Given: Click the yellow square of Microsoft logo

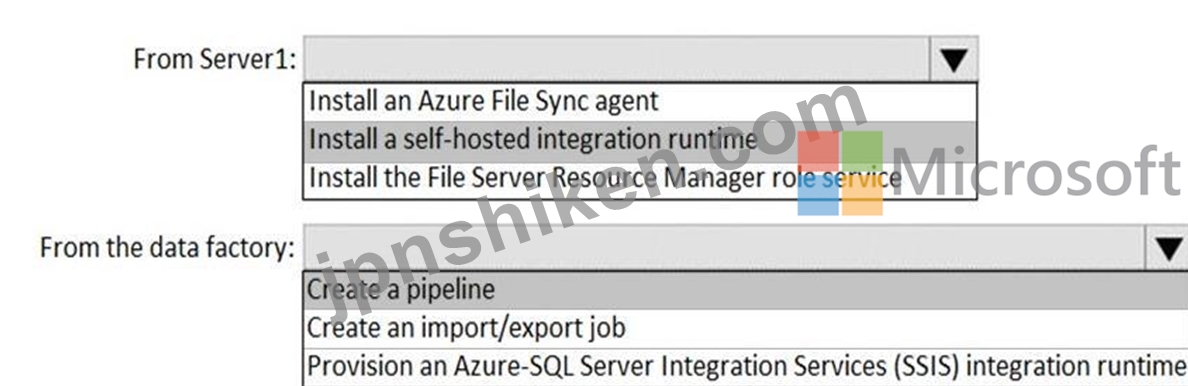Looking at the screenshot, I should point(862,196).
